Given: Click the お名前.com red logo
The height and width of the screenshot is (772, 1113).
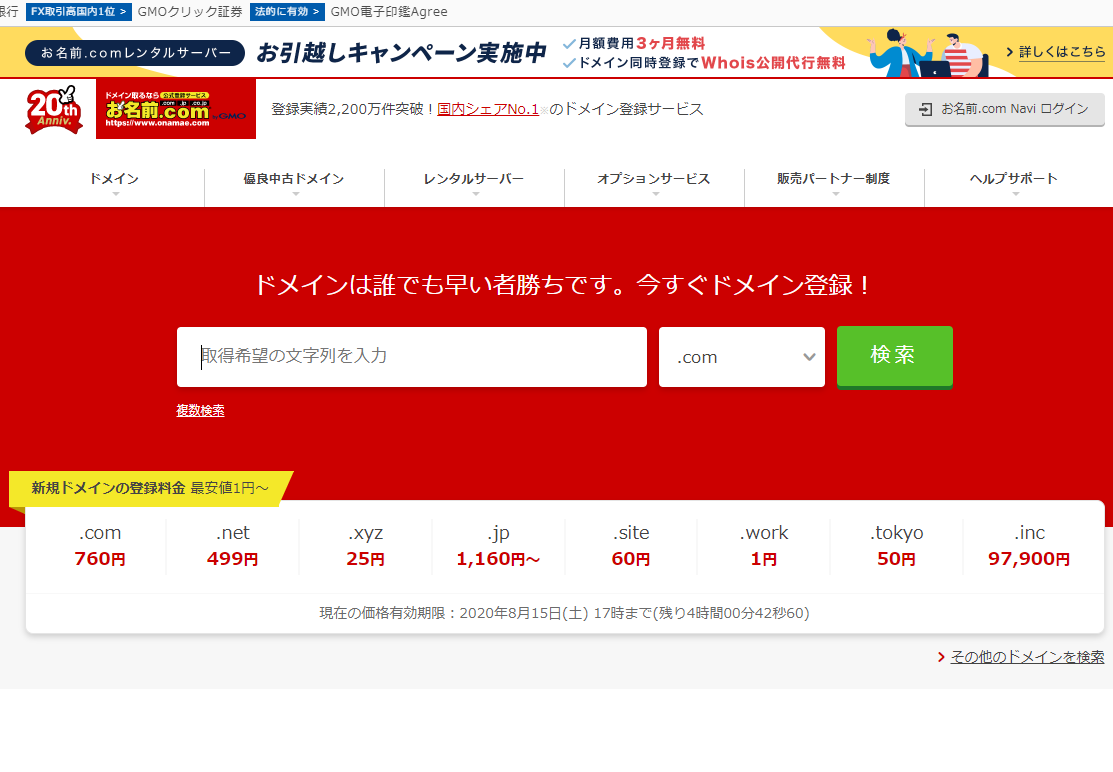Looking at the screenshot, I should point(175,109).
